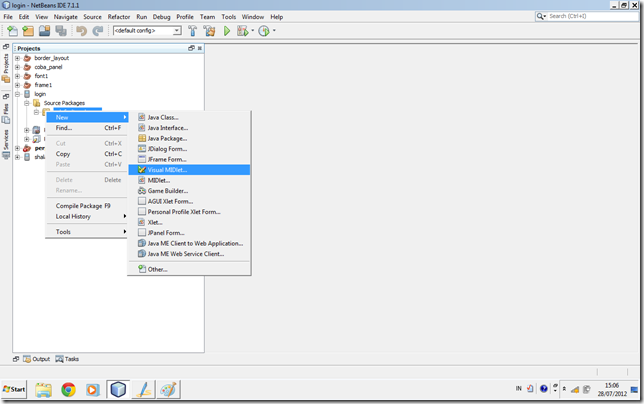Click the Build Project hammer icon

[193, 31]
